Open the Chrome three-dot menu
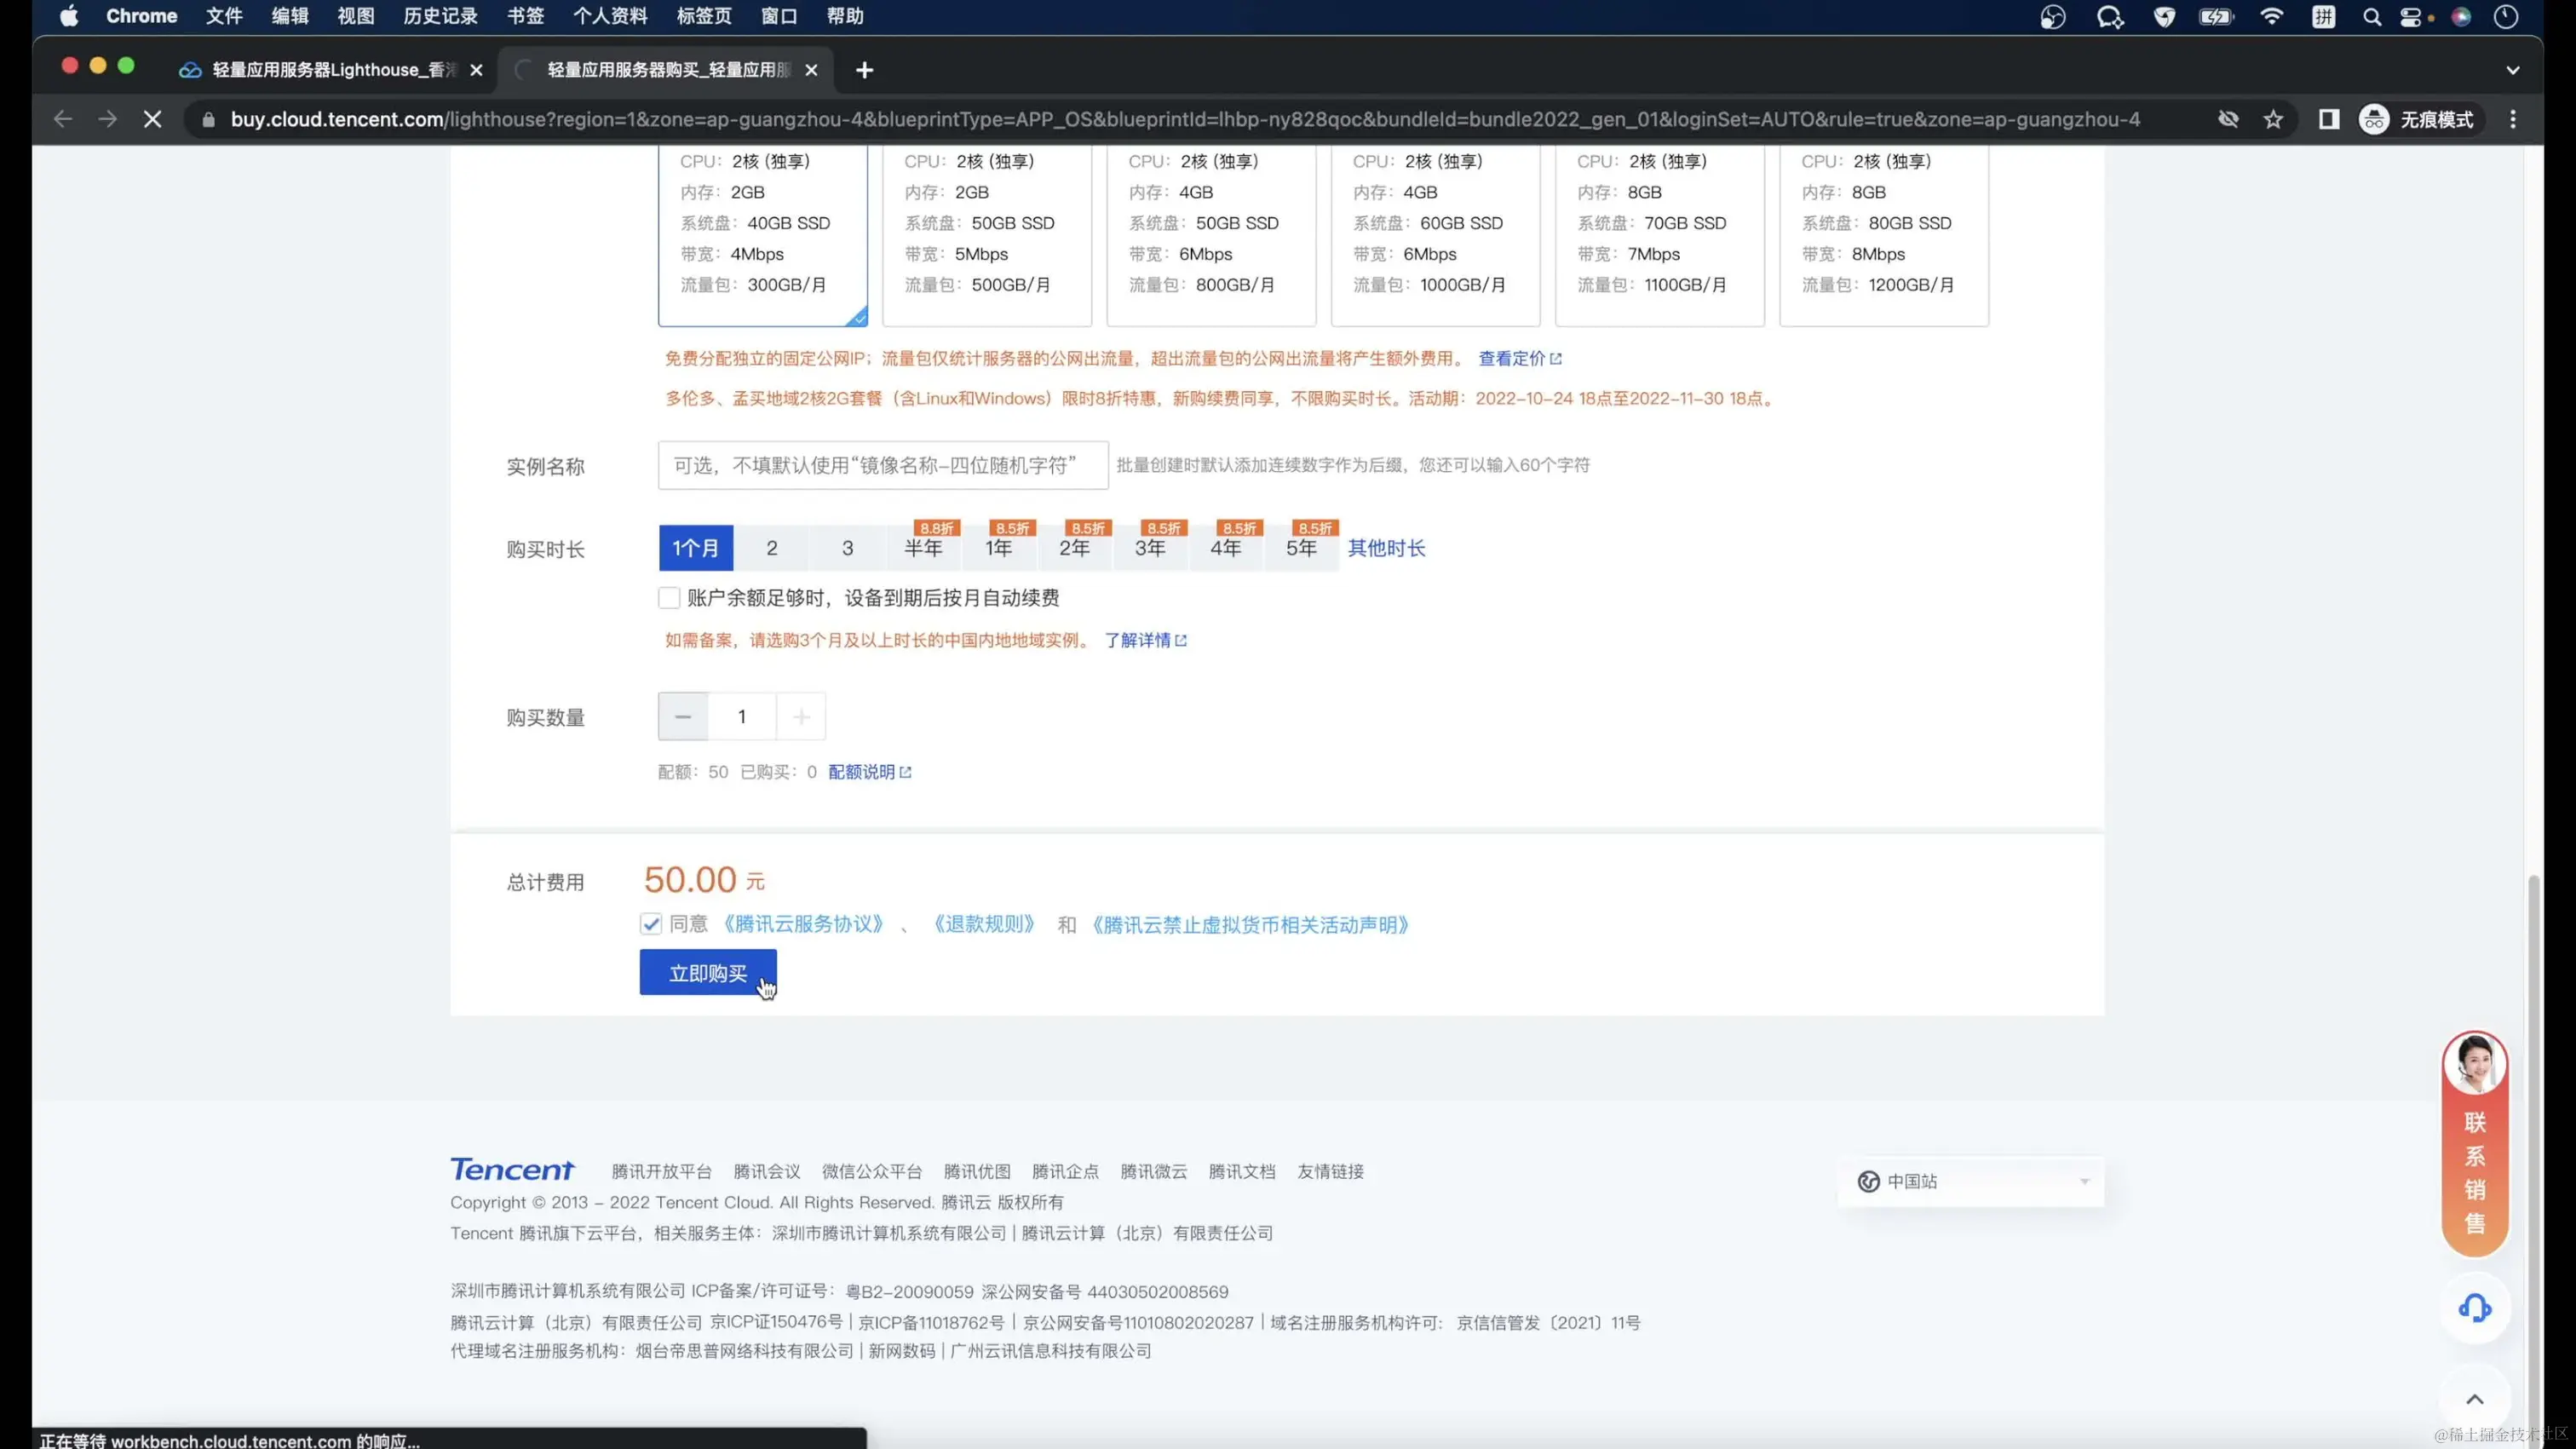 pos(2512,119)
